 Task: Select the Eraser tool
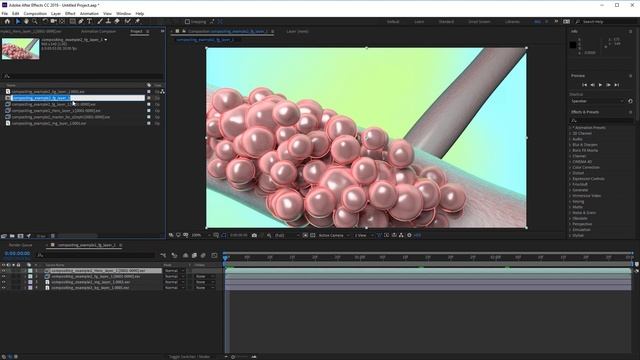tap(117, 21)
